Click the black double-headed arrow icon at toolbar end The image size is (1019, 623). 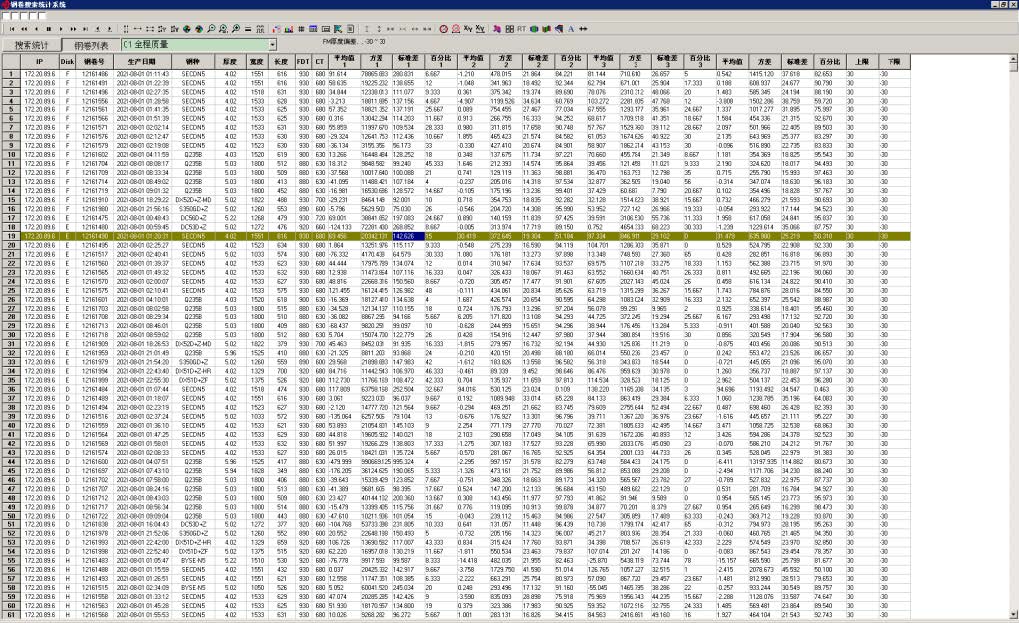coord(583,29)
